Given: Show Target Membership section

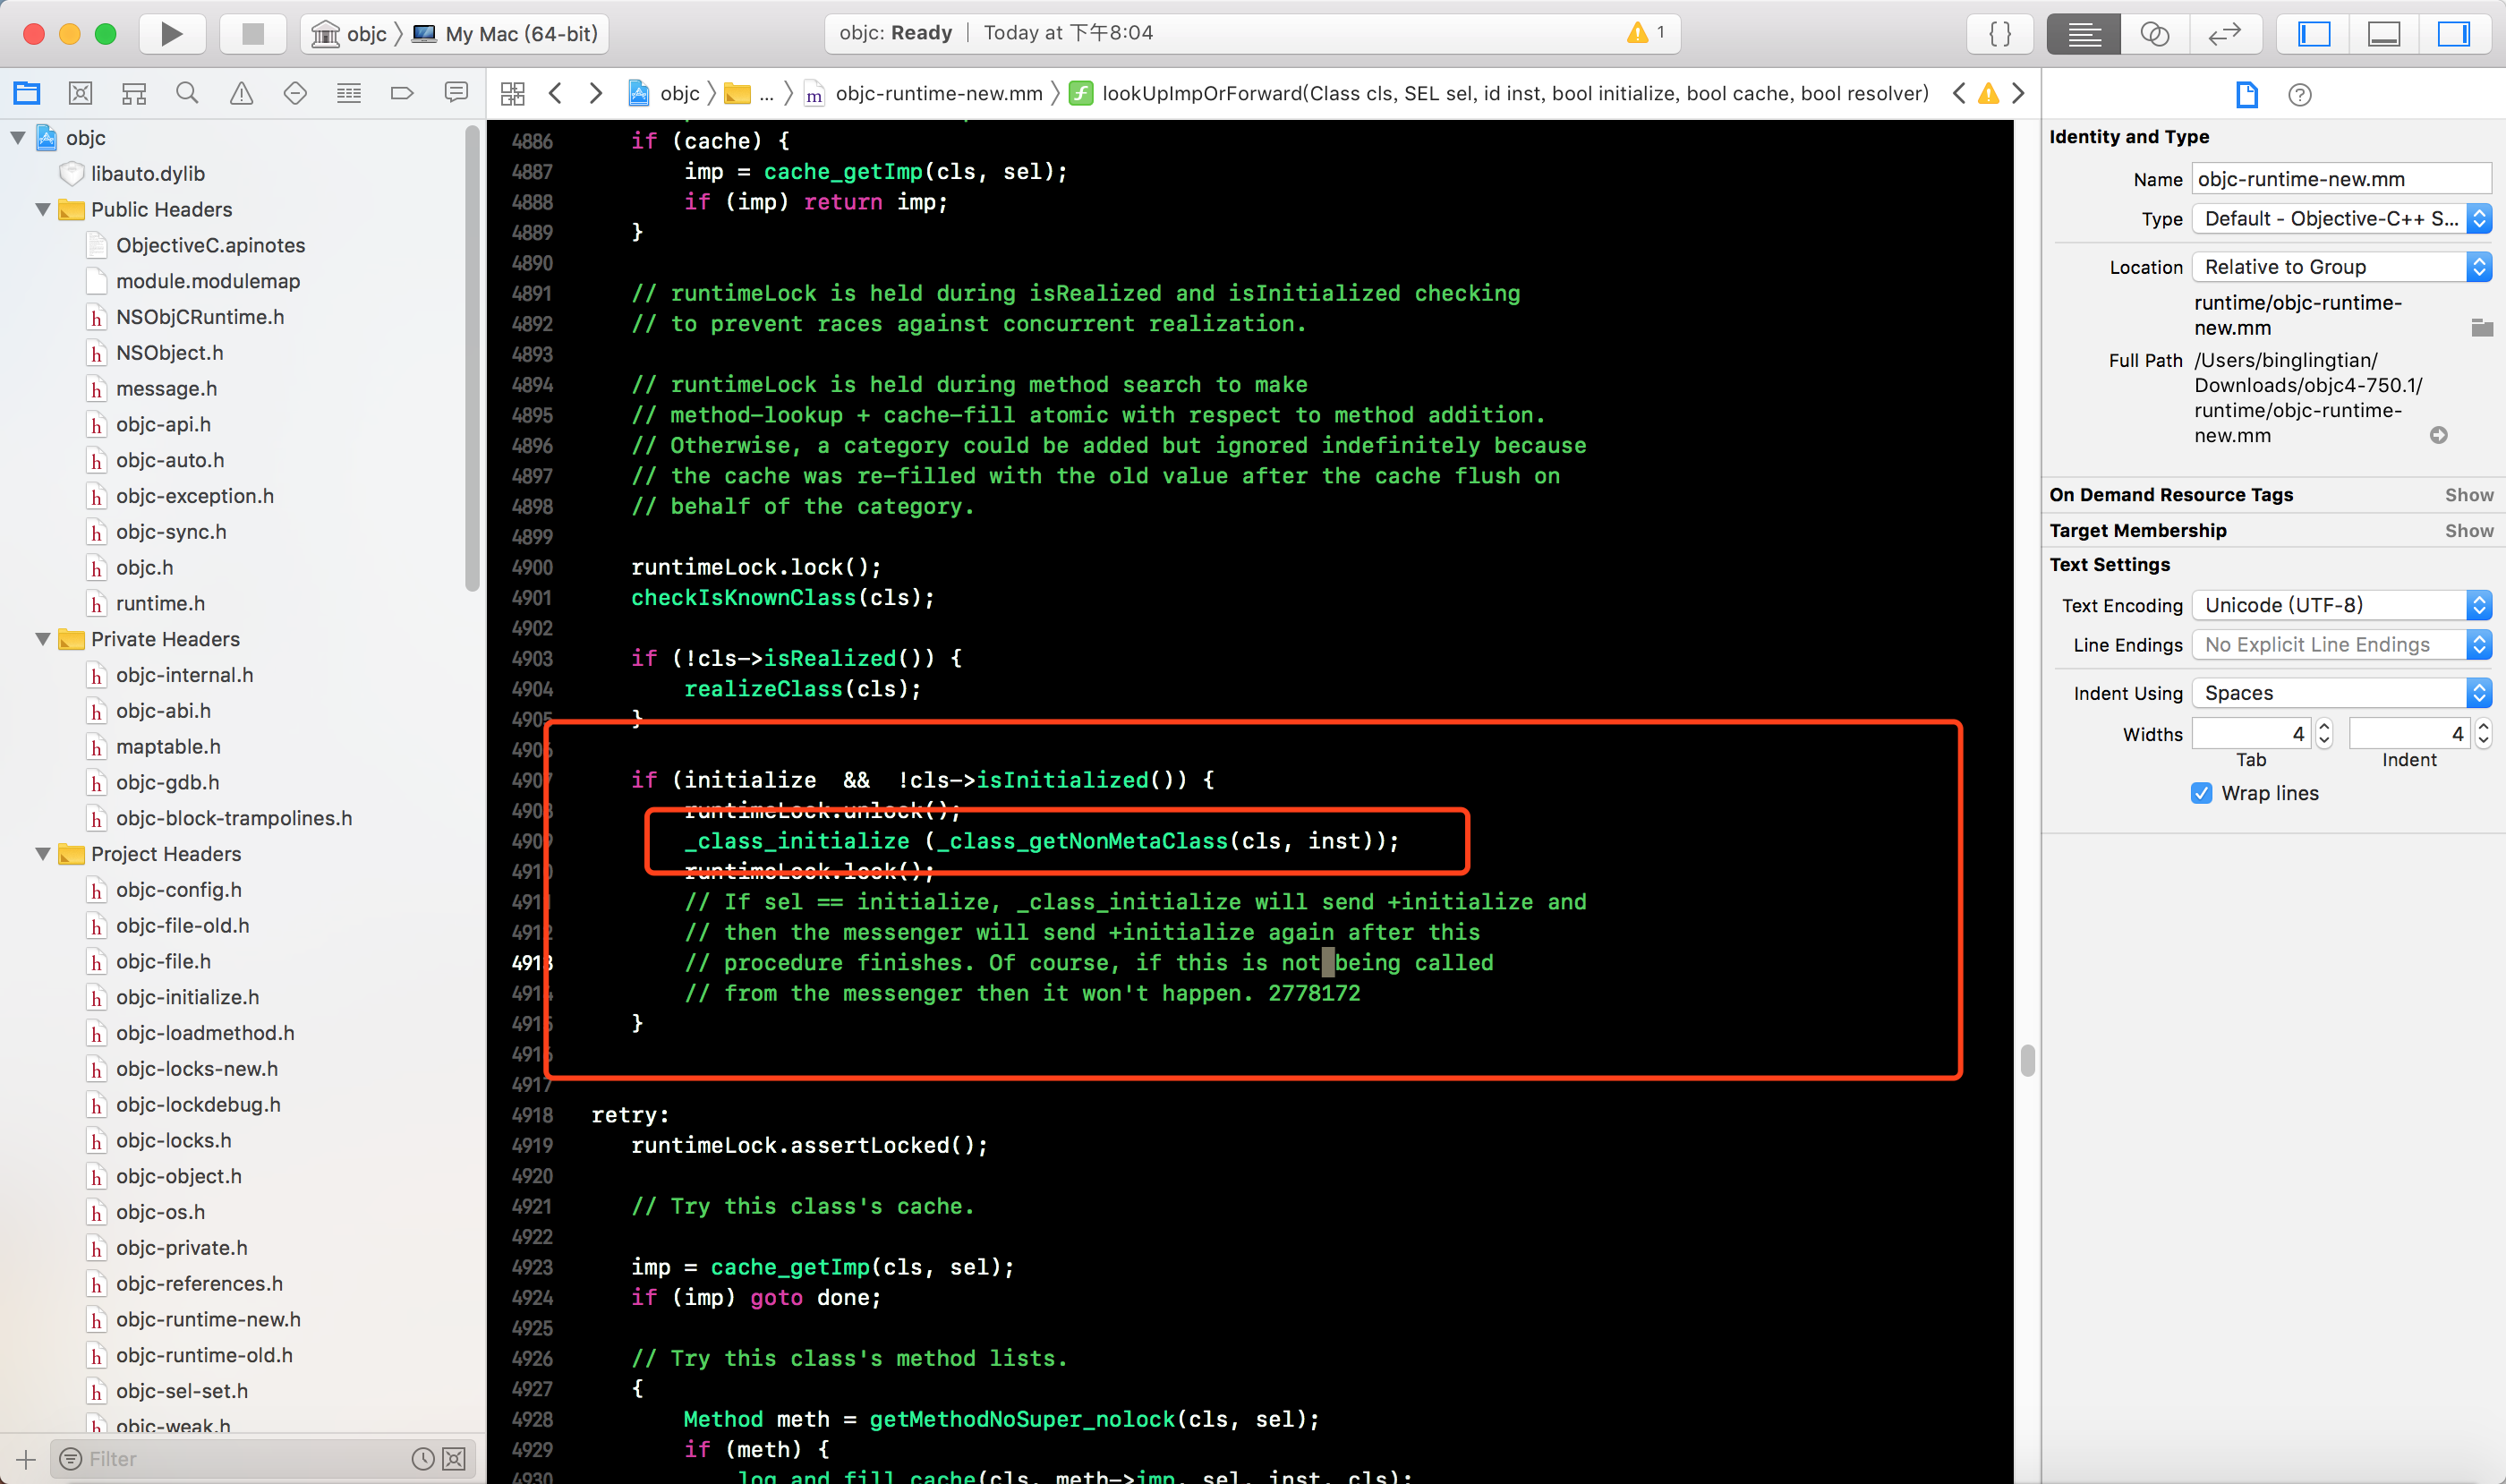Looking at the screenshot, I should coord(2468,530).
